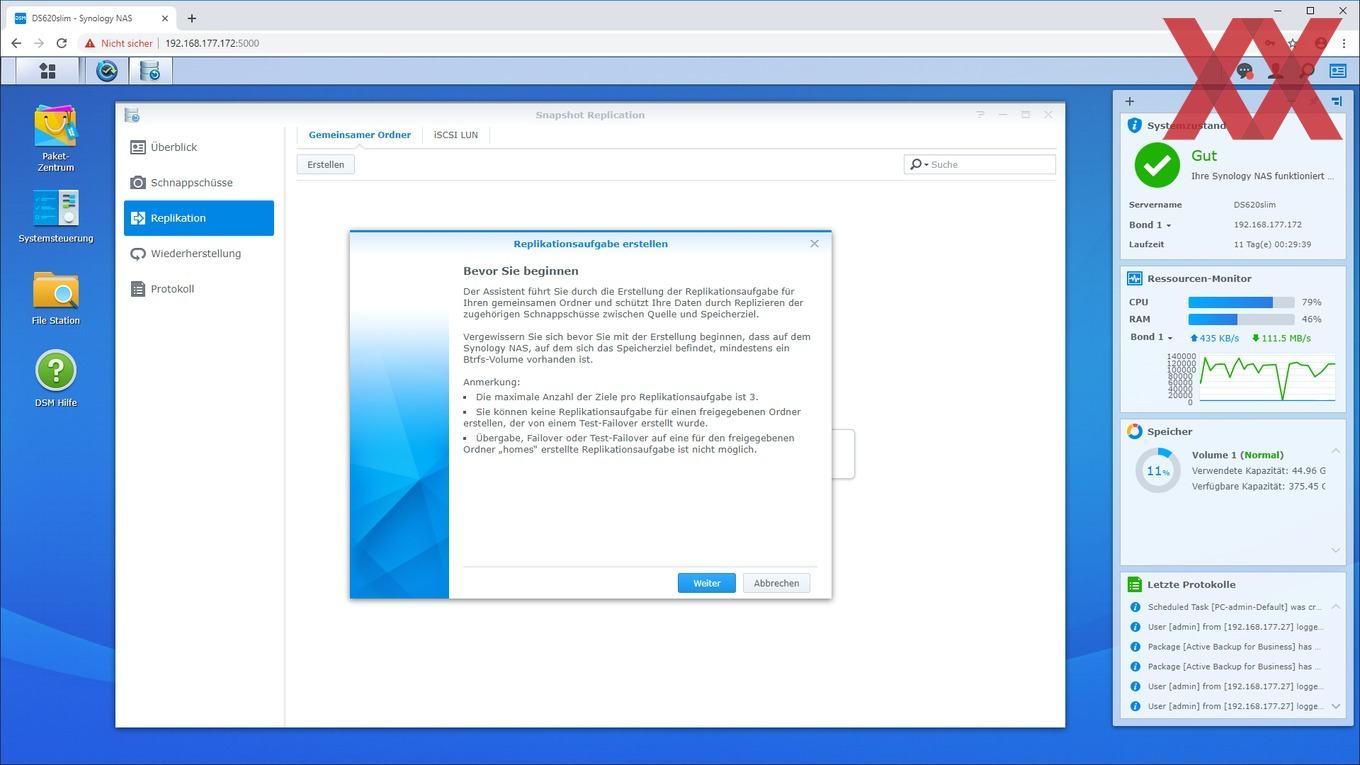The width and height of the screenshot is (1360, 765).
Task: Close the DS620slim browser tab
Action: pos(166,18)
